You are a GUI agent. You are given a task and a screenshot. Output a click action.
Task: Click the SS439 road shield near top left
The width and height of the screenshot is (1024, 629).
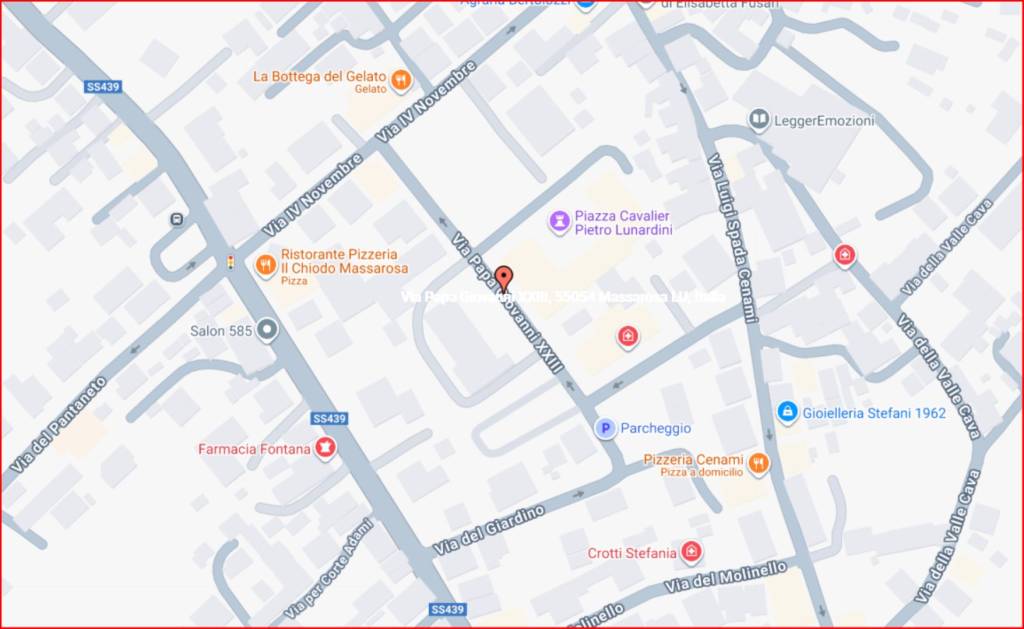[x=103, y=87]
